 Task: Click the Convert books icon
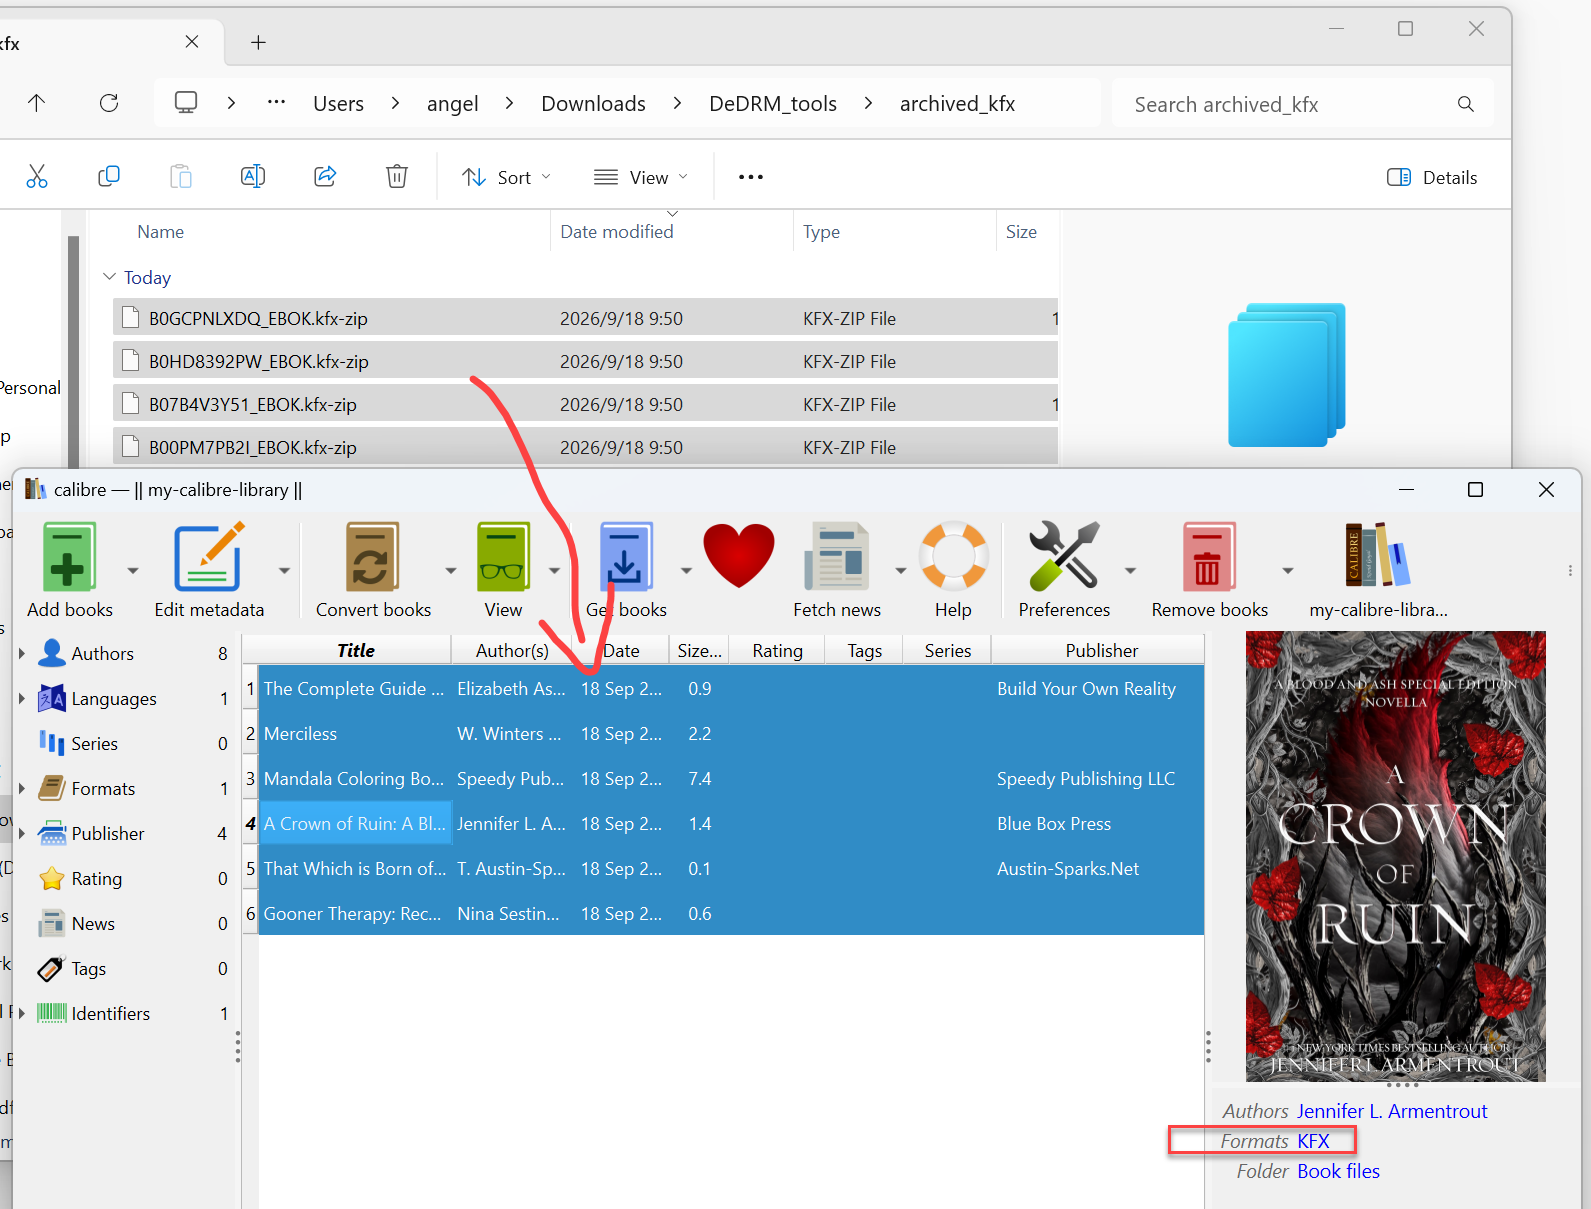pyautogui.click(x=372, y=557)
